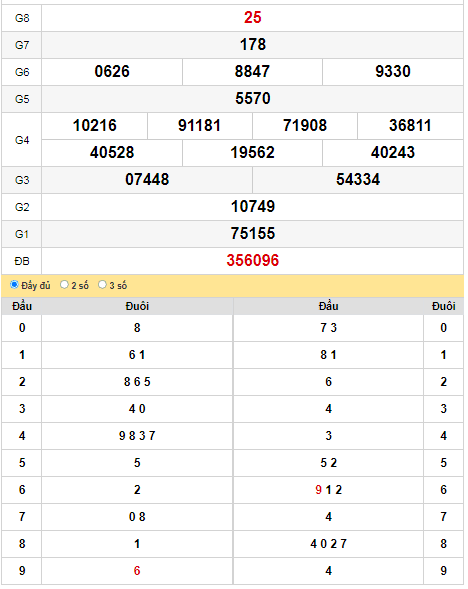468x589 pixels.
Task: Click the G3 number 54334
Action: pyautogui.click(x=358, y=180)
